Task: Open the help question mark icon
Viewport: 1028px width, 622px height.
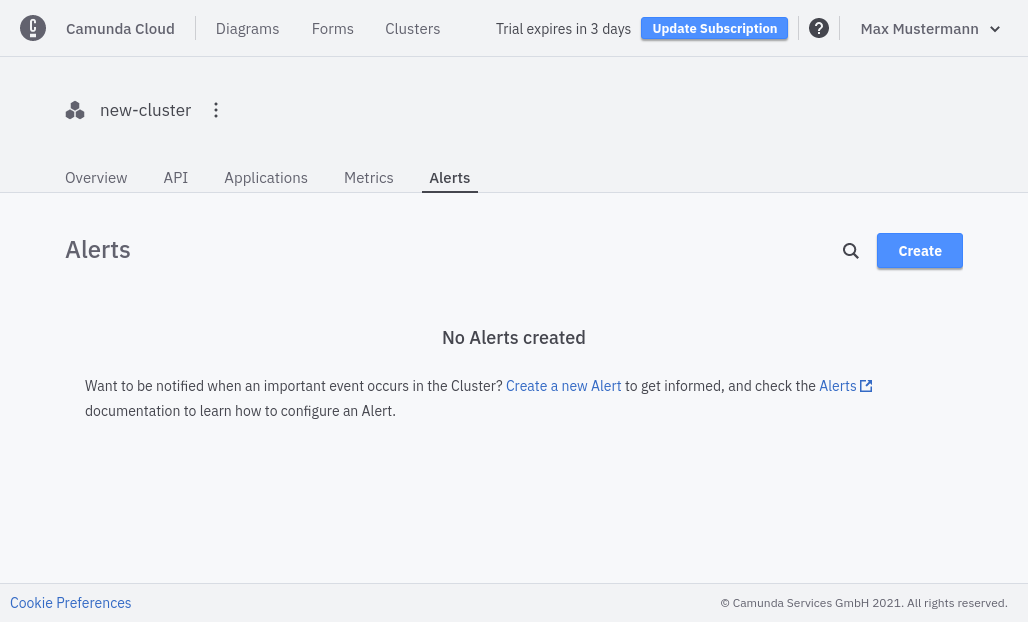Action: tap(818, 28)
